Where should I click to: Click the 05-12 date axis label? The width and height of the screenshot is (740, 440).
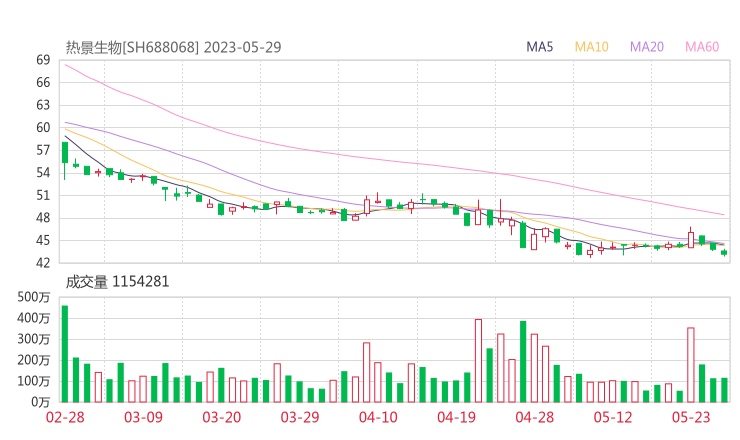click(x=613, y=417)
